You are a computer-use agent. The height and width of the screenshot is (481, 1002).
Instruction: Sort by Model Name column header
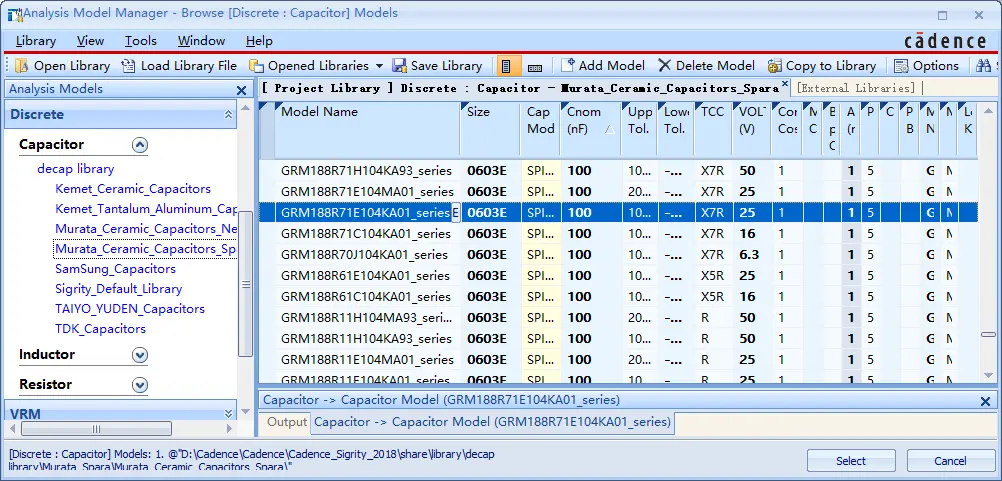pos(367,129)
